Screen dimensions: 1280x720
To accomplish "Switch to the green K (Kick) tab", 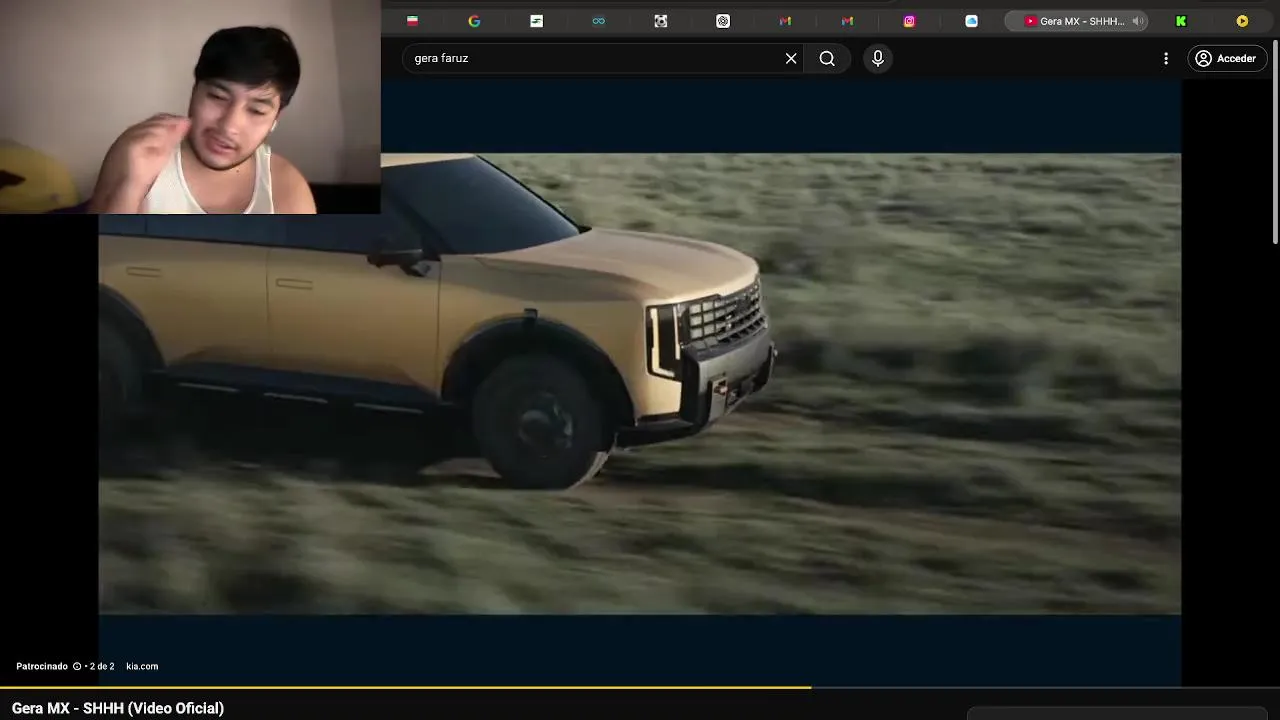I will pyautogui.click(x=1181, y=21).
